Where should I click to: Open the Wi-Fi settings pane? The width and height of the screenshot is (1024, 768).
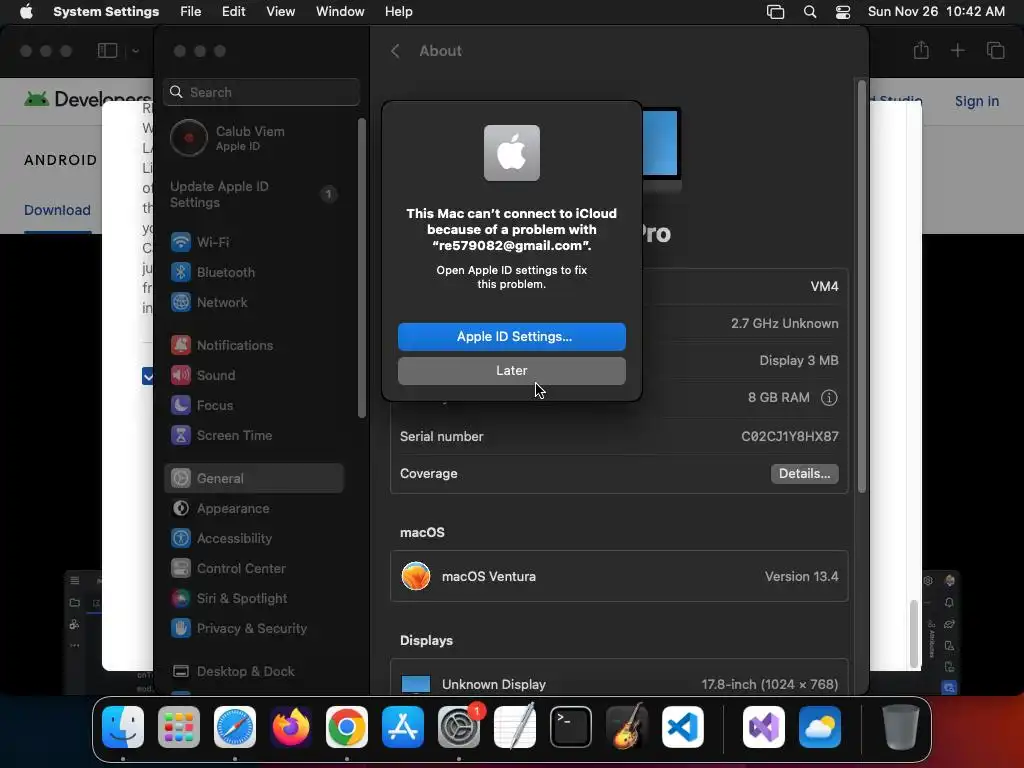click(x=255, y=242)
